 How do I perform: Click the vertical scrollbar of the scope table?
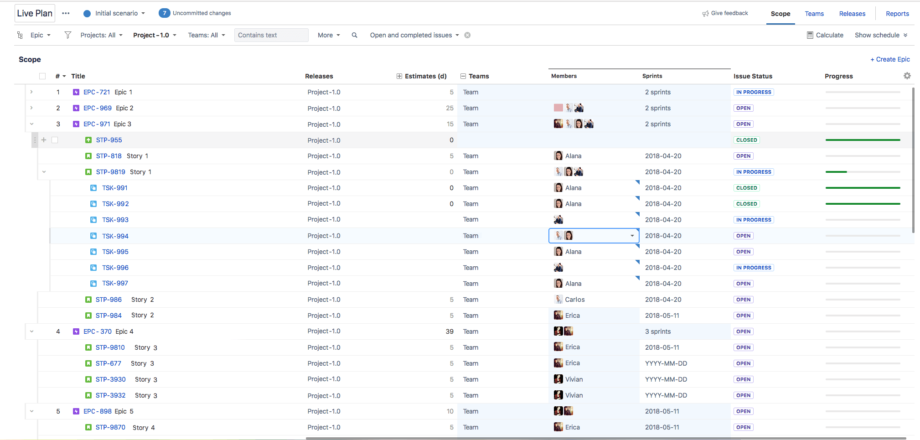tap(914, 158)
